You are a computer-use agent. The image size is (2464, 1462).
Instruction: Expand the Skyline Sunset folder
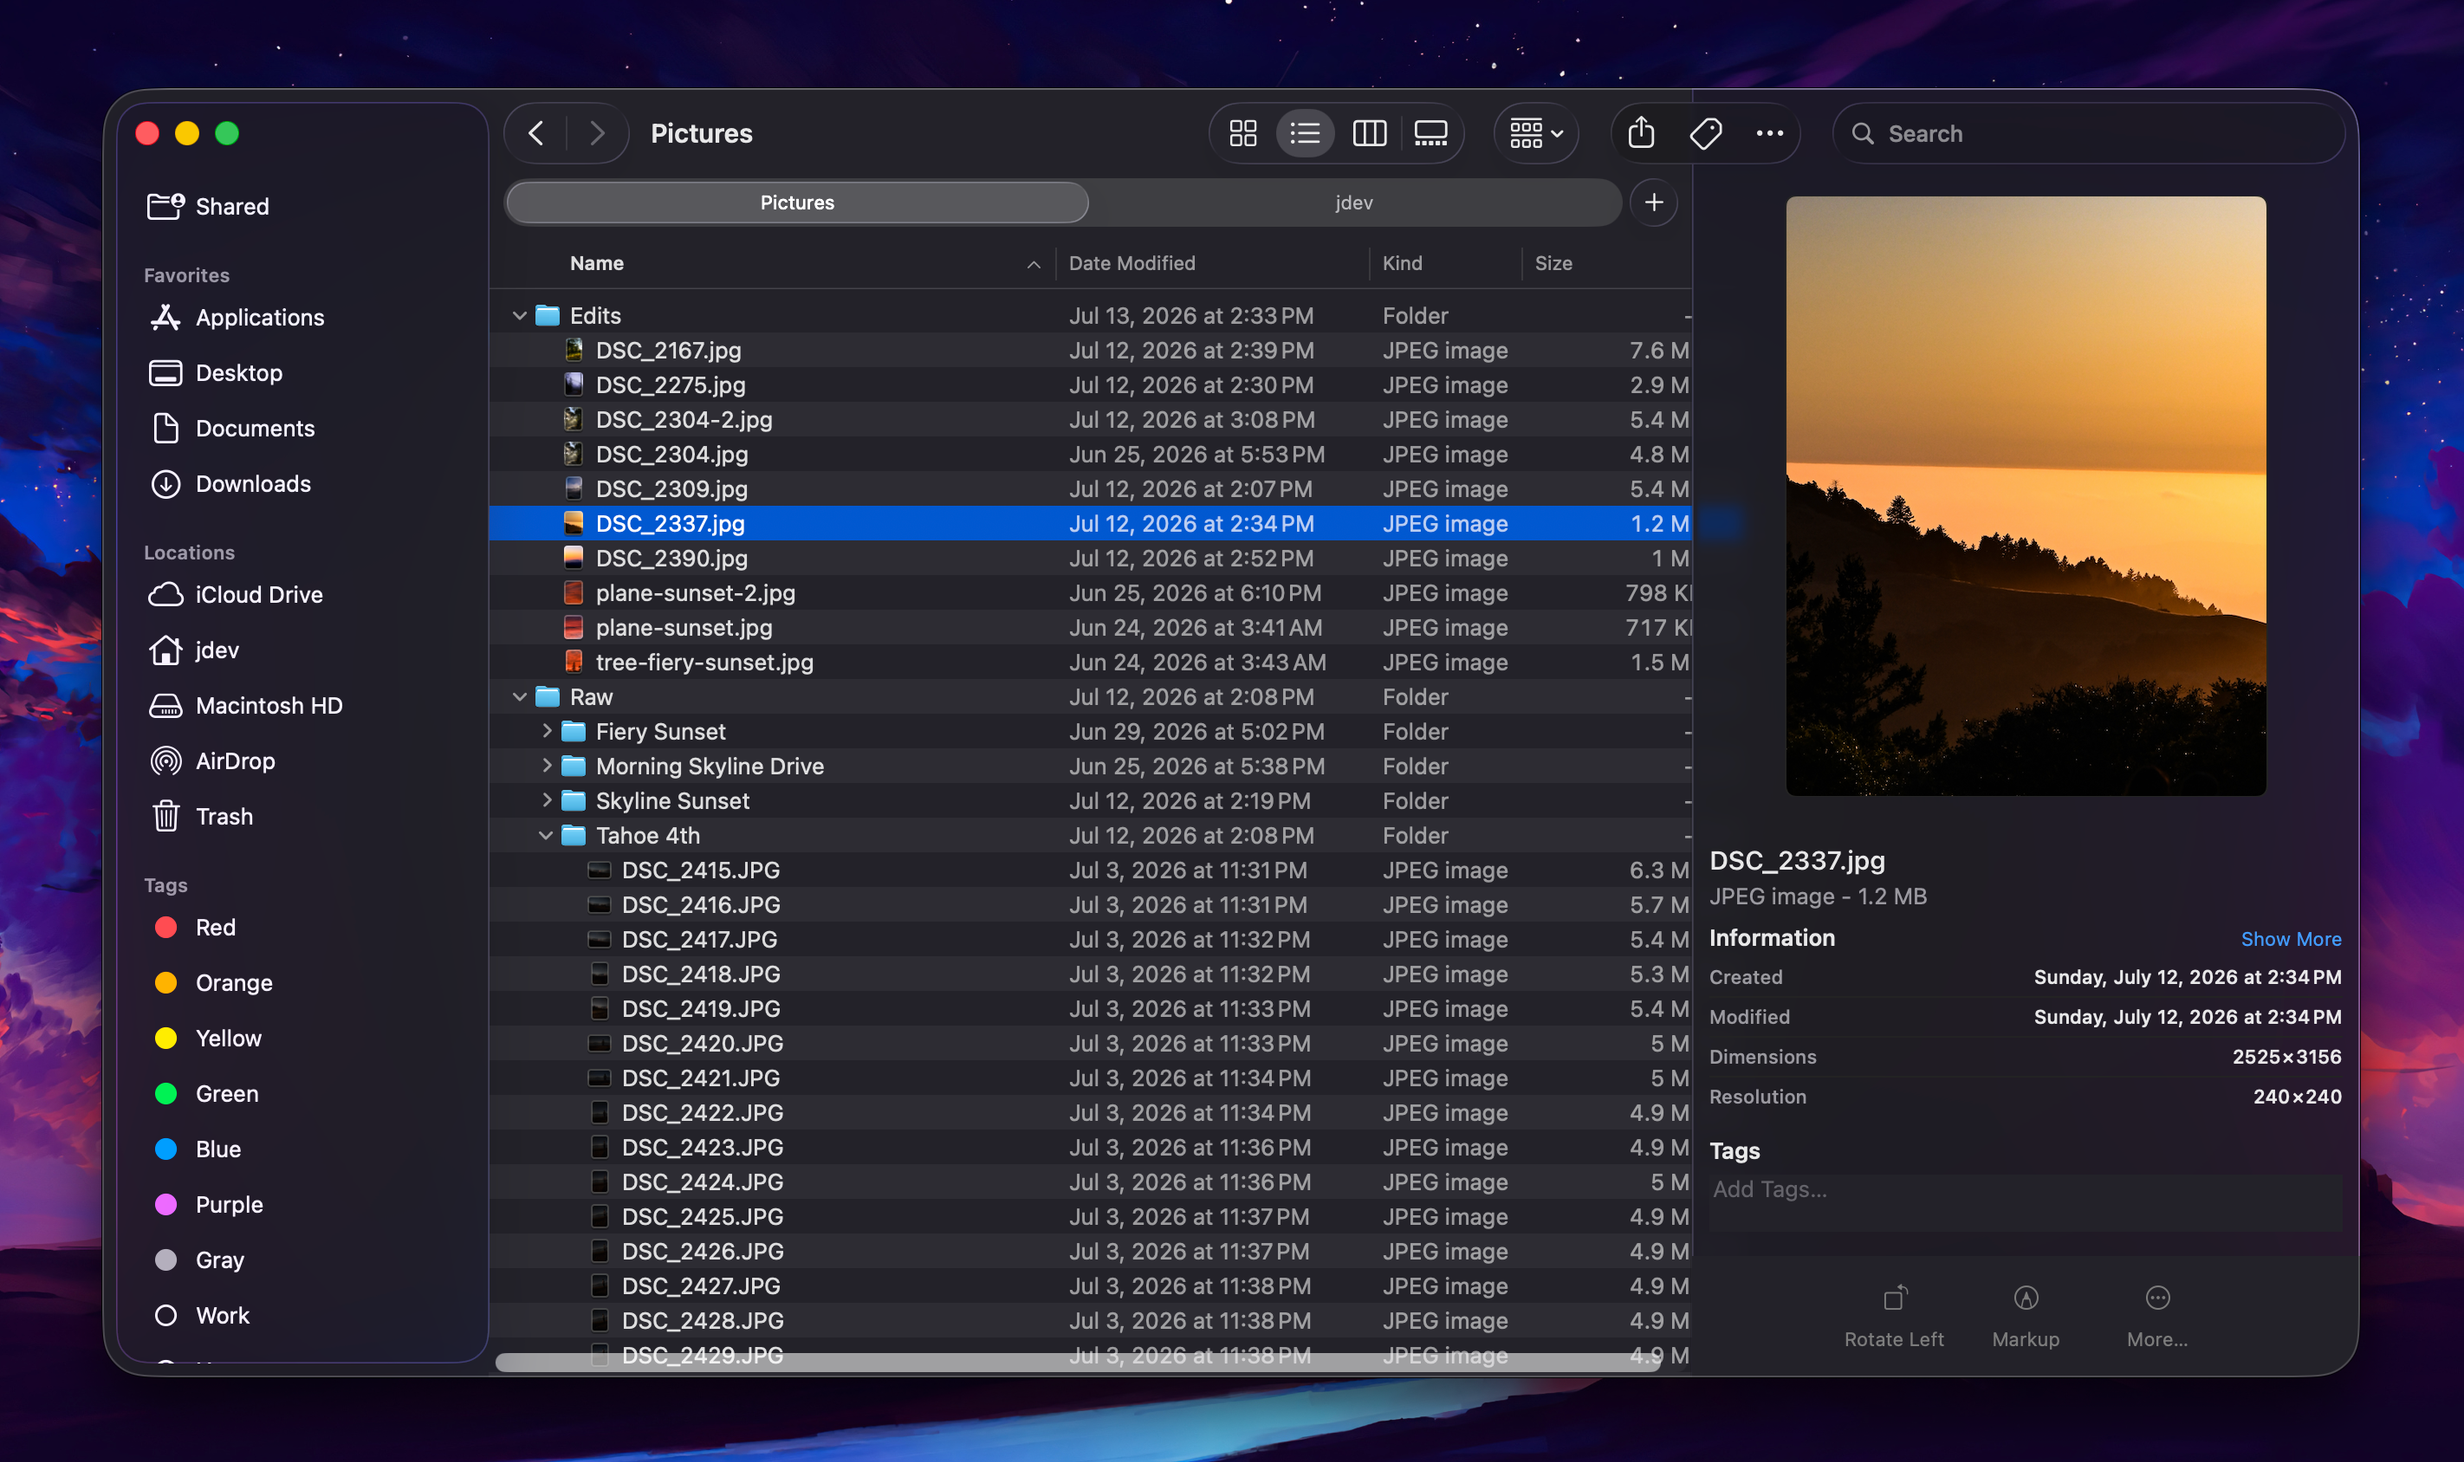coord(546,801)
